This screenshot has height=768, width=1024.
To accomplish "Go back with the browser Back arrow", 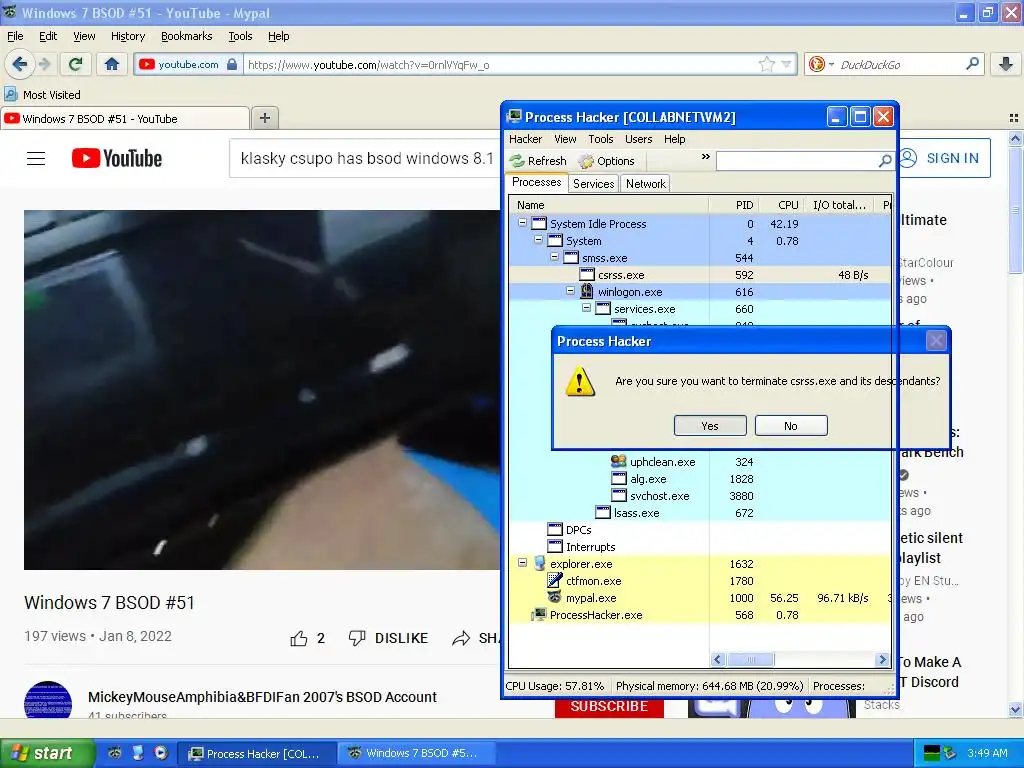I will click(x=20, y=64).
